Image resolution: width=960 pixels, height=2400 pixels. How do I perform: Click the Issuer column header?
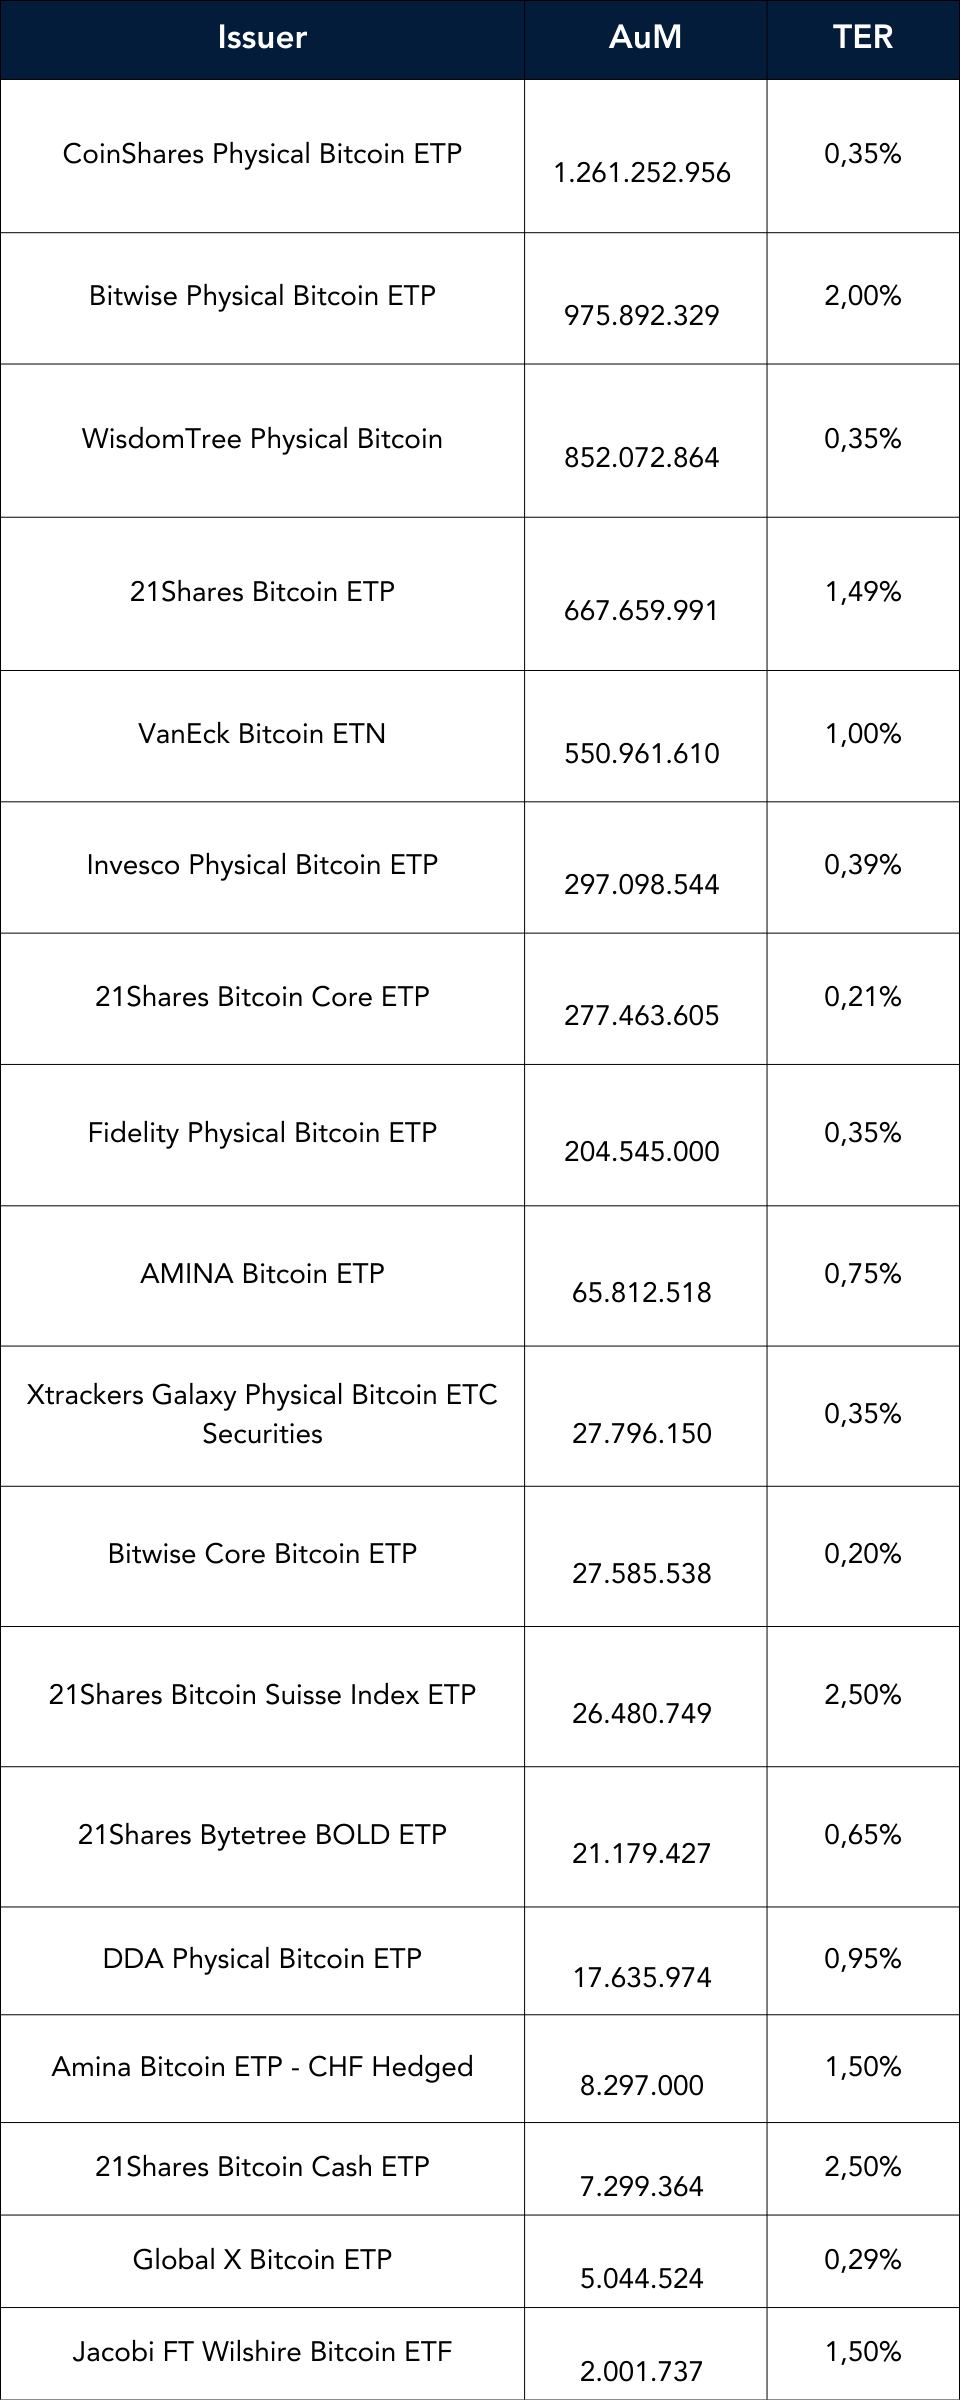(x=262, y=38)
